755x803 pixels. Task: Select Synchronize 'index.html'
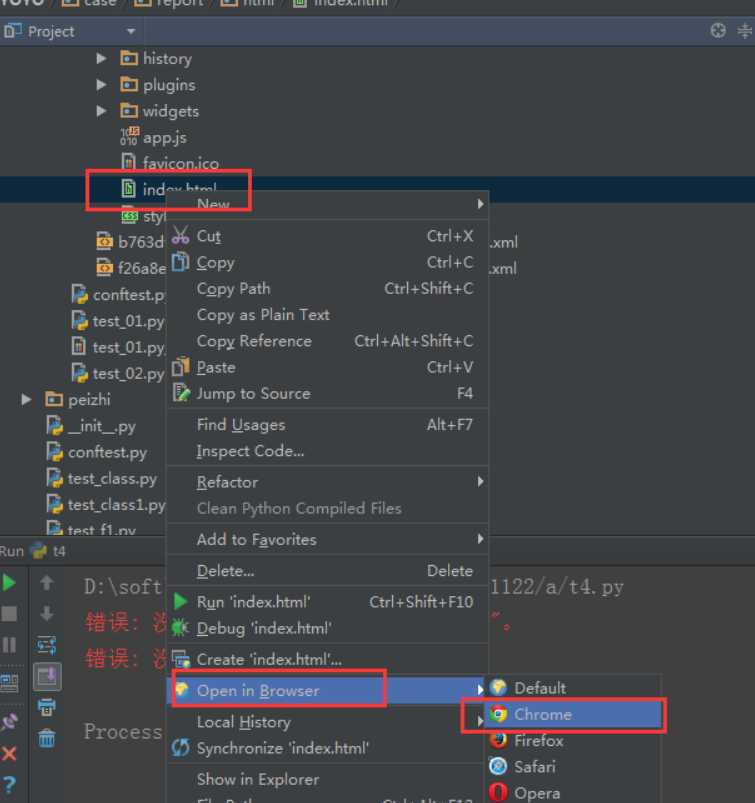click(328, 748)
